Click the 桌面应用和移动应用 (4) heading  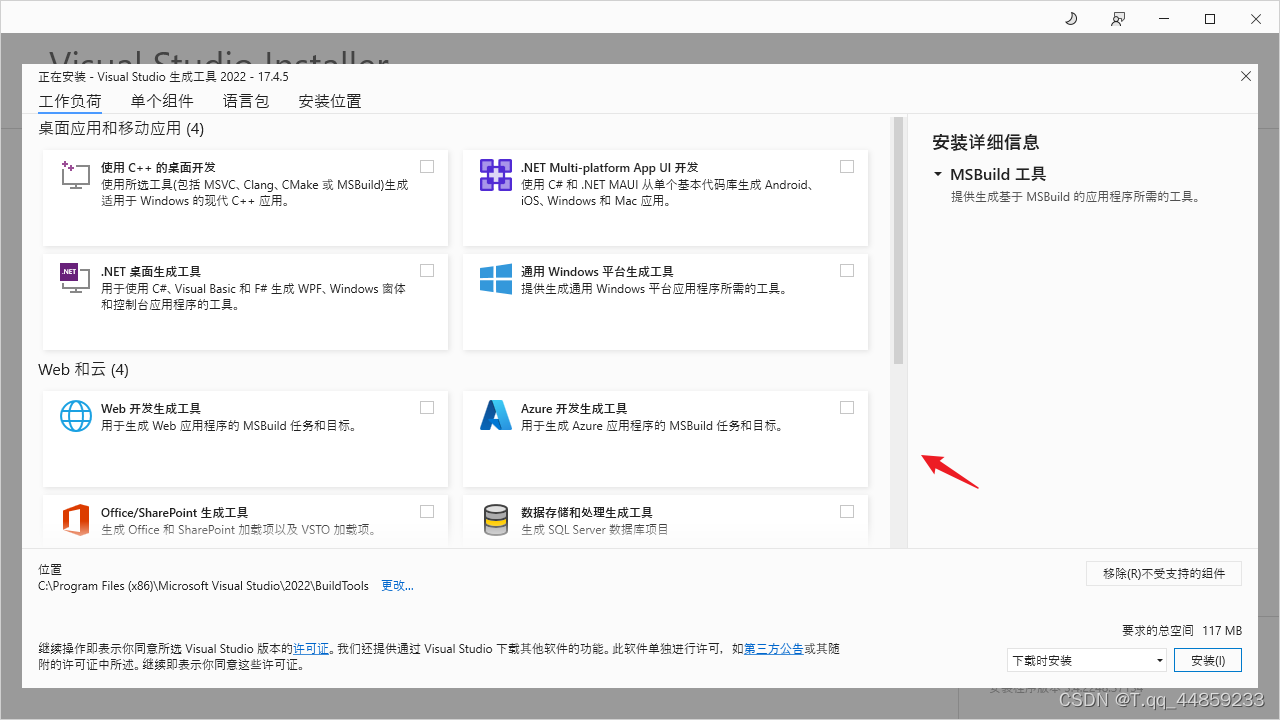coord(121,128)
